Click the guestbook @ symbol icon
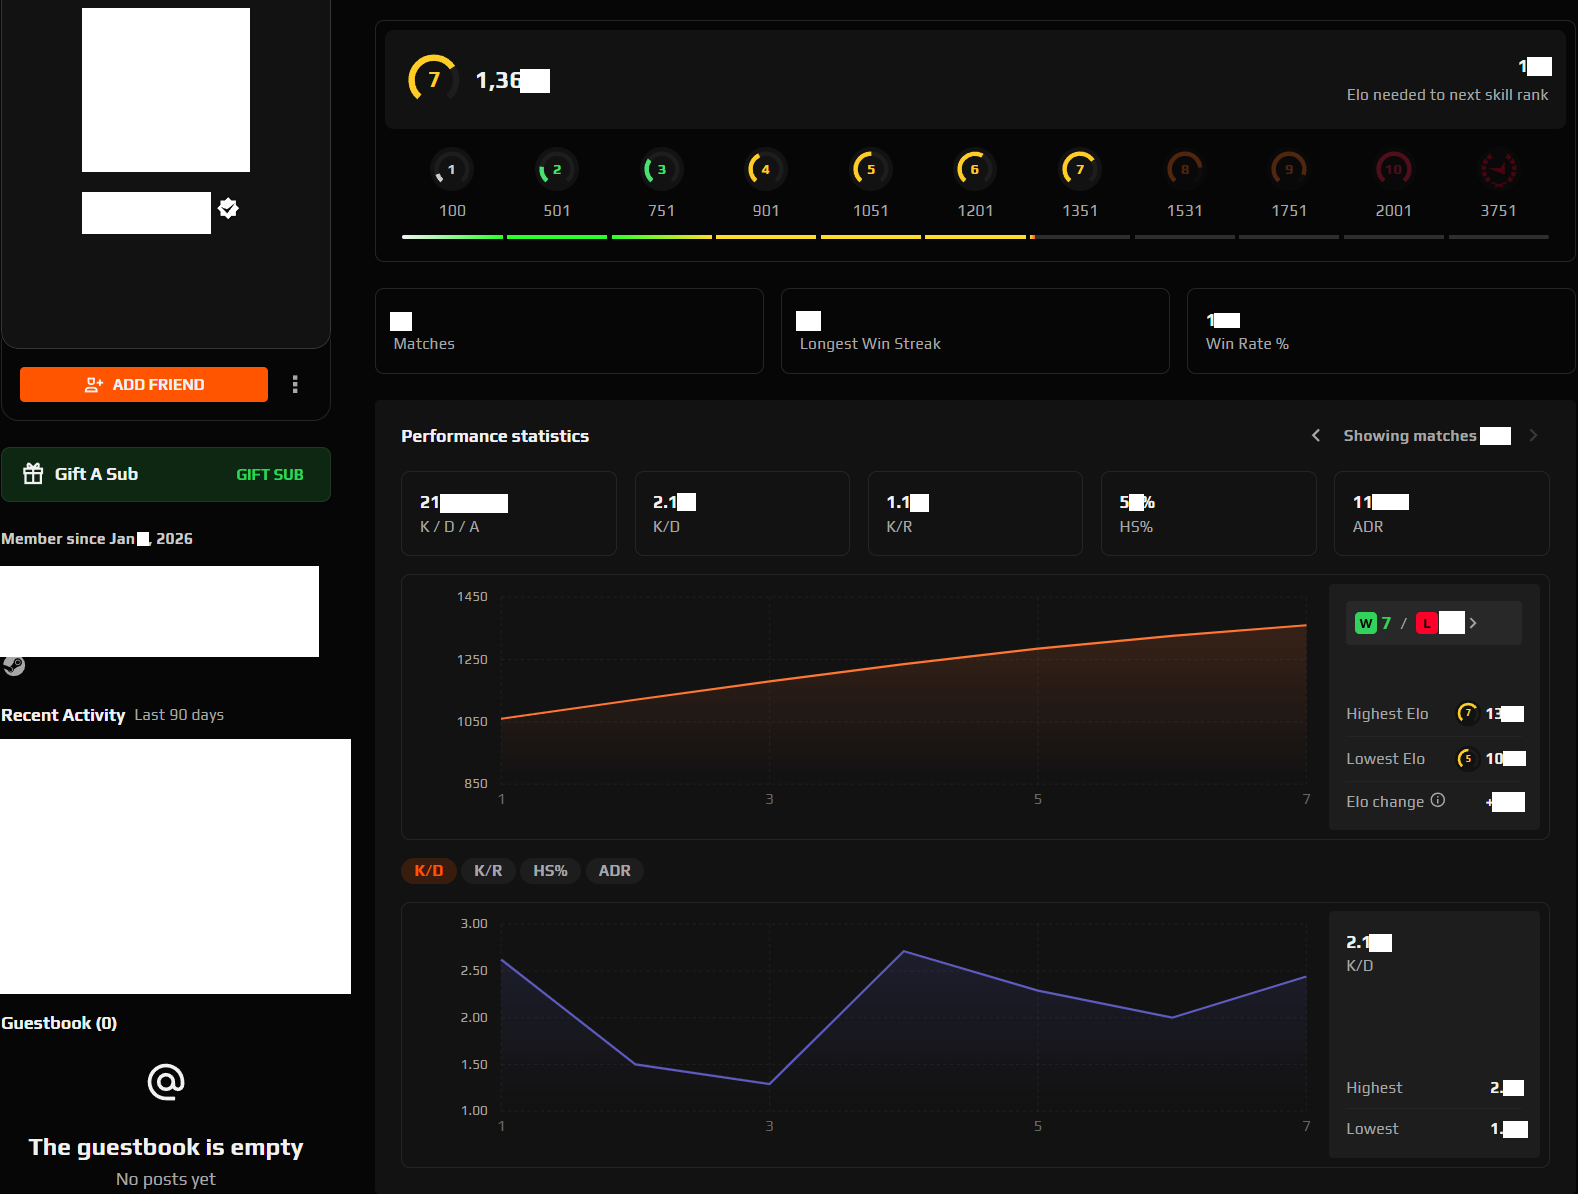This screenshot has width=1578, height=1194. [x=166, y=1081]
